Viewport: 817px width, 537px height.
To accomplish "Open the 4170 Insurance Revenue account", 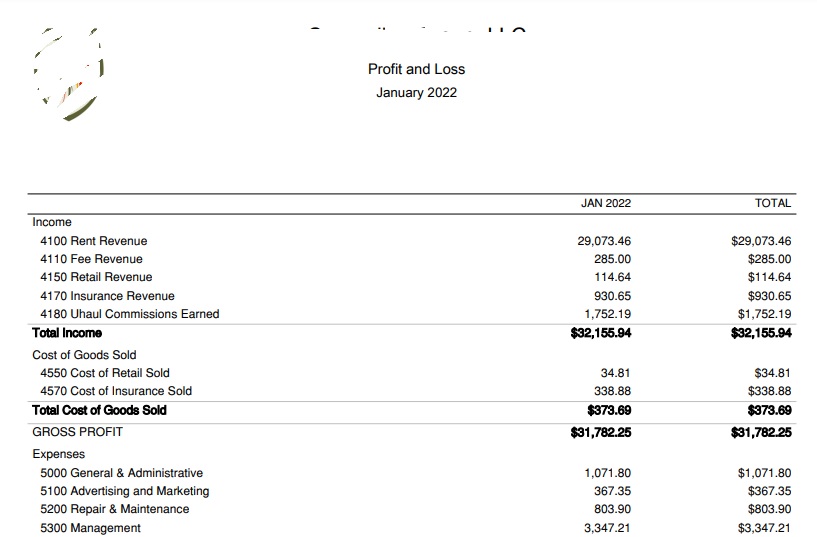I will 107,296.
